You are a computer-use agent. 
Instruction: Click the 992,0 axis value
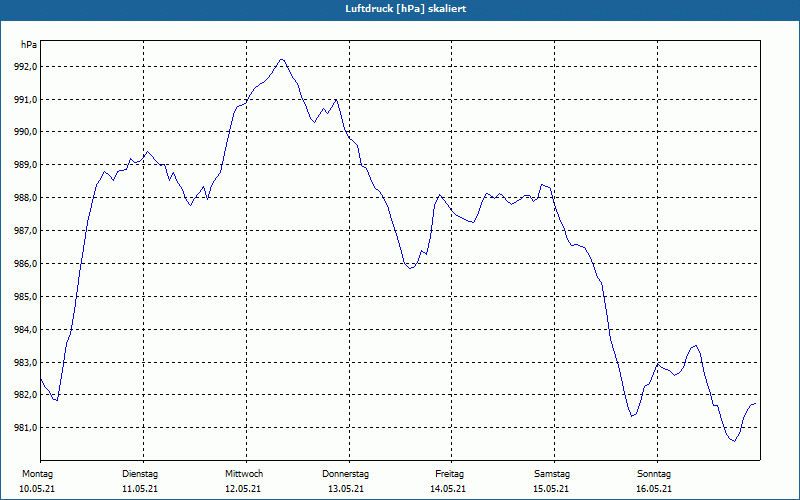[25, 67]
